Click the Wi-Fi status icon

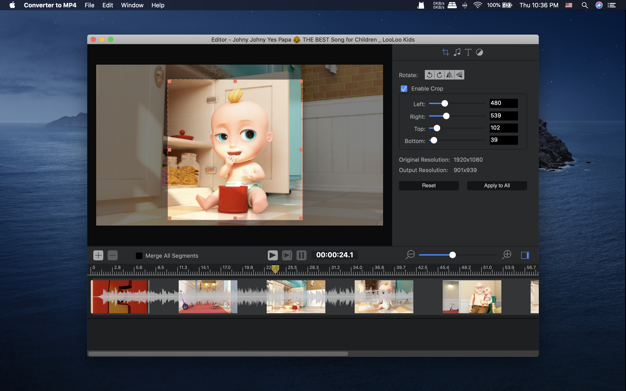477,5
